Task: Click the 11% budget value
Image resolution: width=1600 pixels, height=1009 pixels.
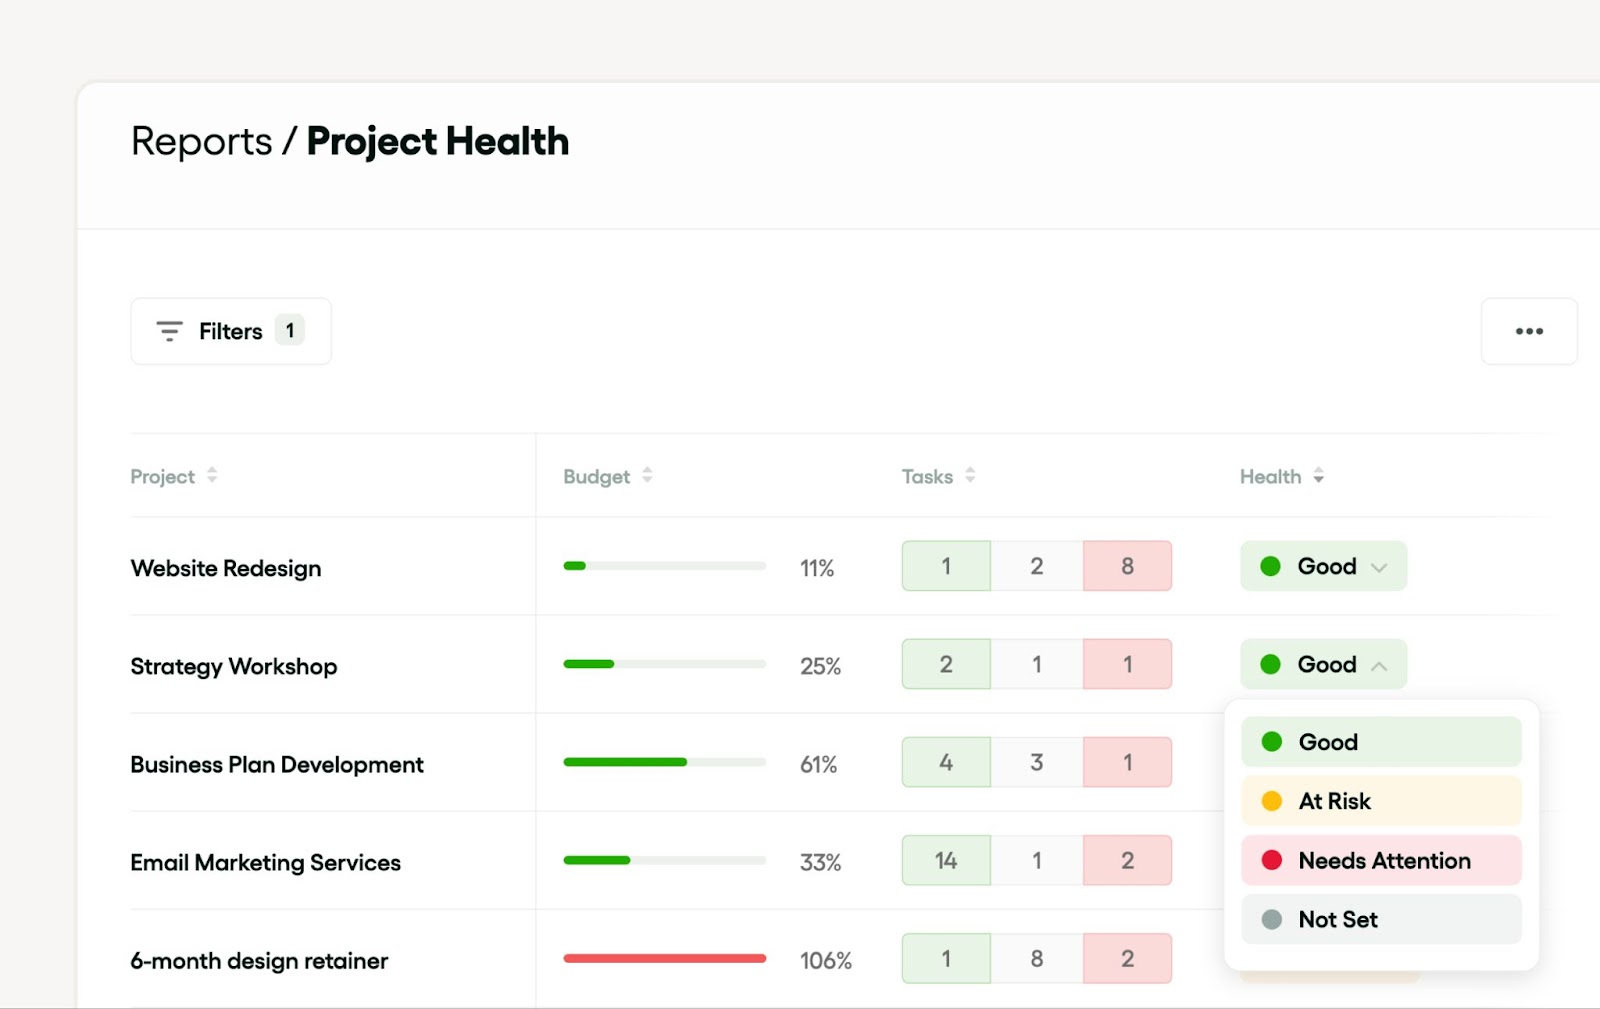Action: point(817,568)
